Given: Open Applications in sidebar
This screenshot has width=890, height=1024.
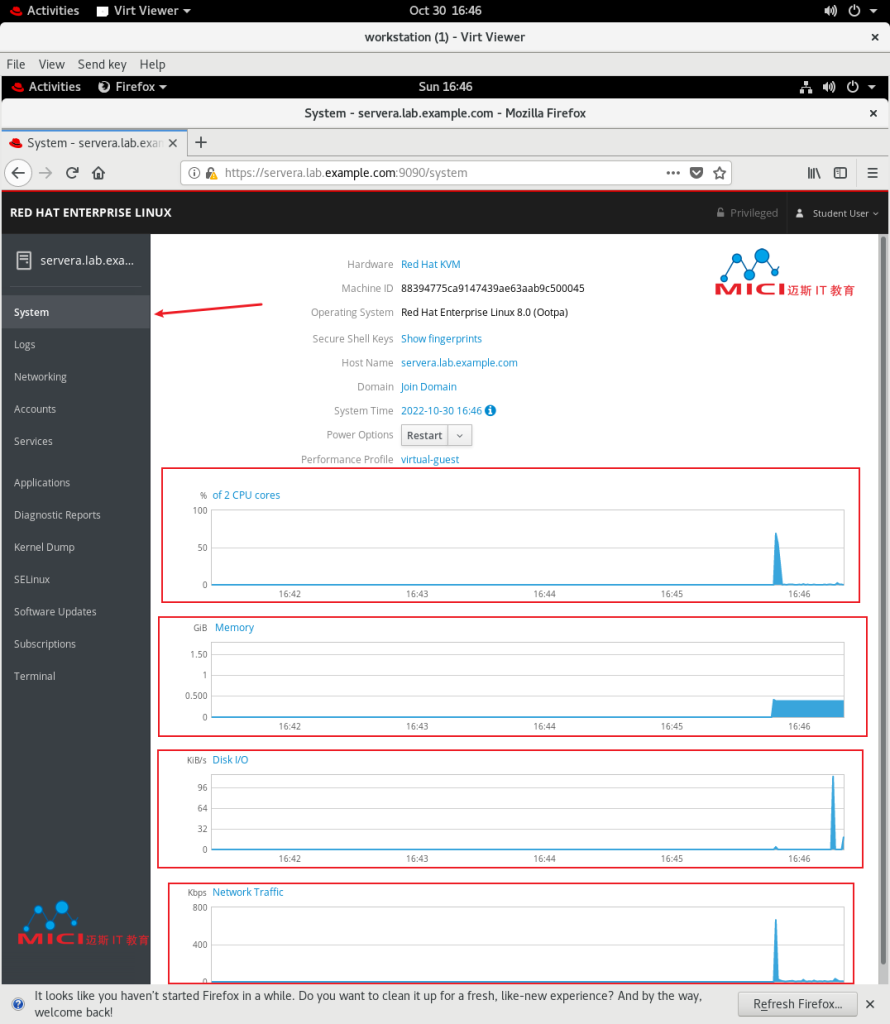Looking at the screenshot, I should [76, 483].
